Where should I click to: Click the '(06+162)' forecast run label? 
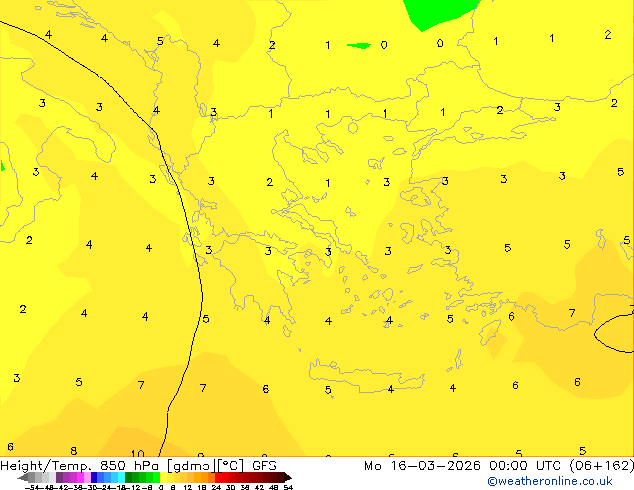click(602, 466)
